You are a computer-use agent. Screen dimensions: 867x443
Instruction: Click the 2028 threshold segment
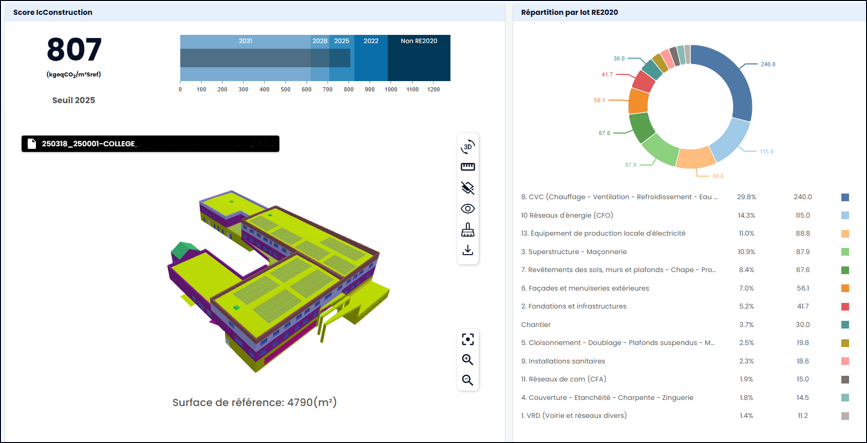pyautogui.click(x=320, y=58)
